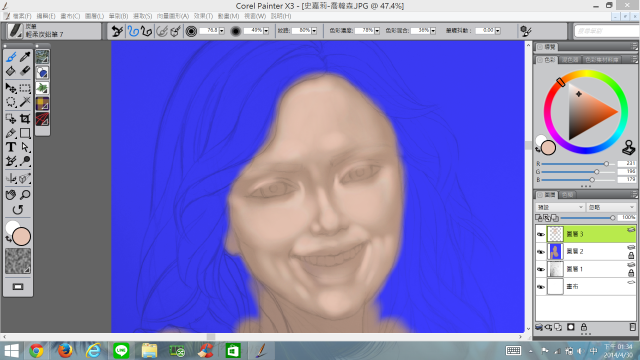The image size is (640, 360).
Task: Select the Magnifier tool
Action: (x=25, y=195)
